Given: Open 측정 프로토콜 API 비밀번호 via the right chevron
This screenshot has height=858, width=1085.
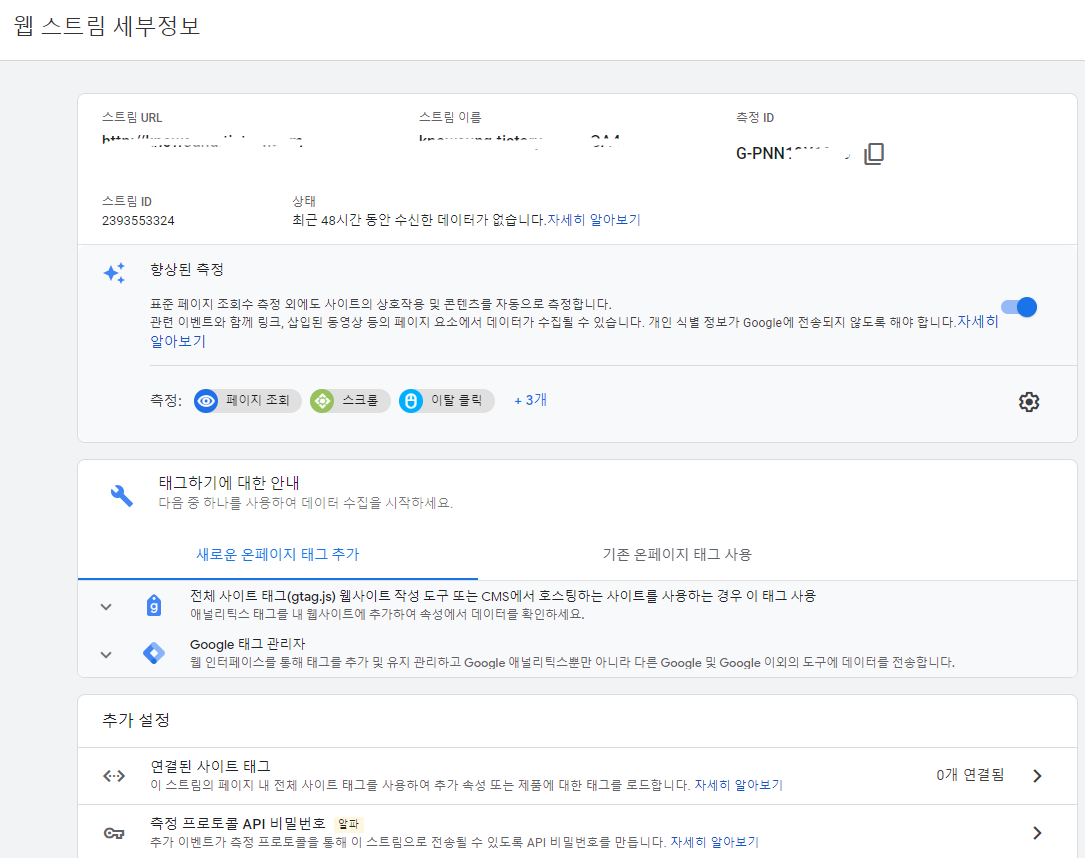Looking at the screenshot, I should point(1037,833).
